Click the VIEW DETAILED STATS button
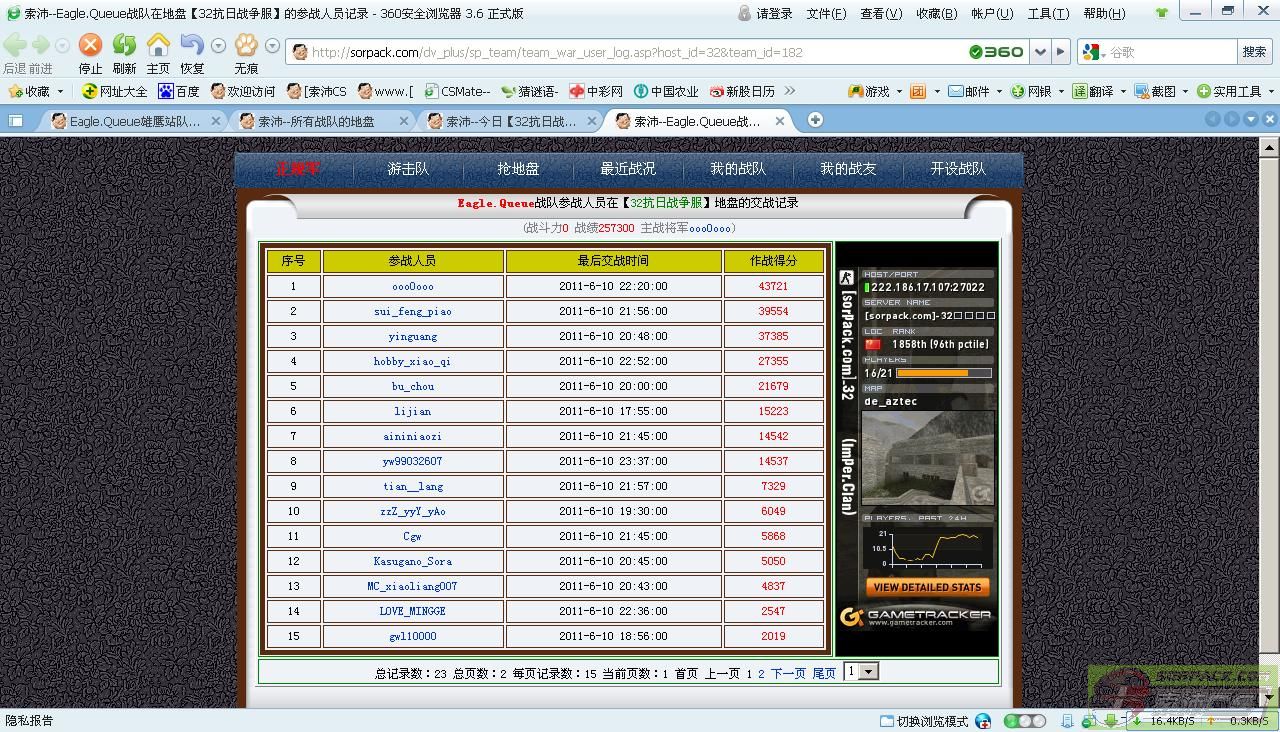 point(926,587)
